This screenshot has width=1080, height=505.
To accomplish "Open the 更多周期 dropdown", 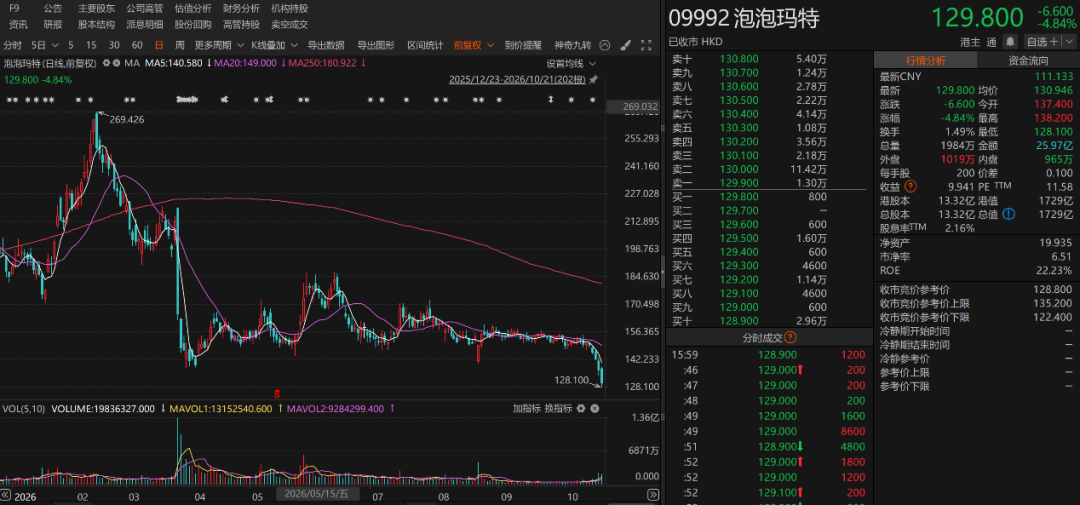I will tap(219, 45).
